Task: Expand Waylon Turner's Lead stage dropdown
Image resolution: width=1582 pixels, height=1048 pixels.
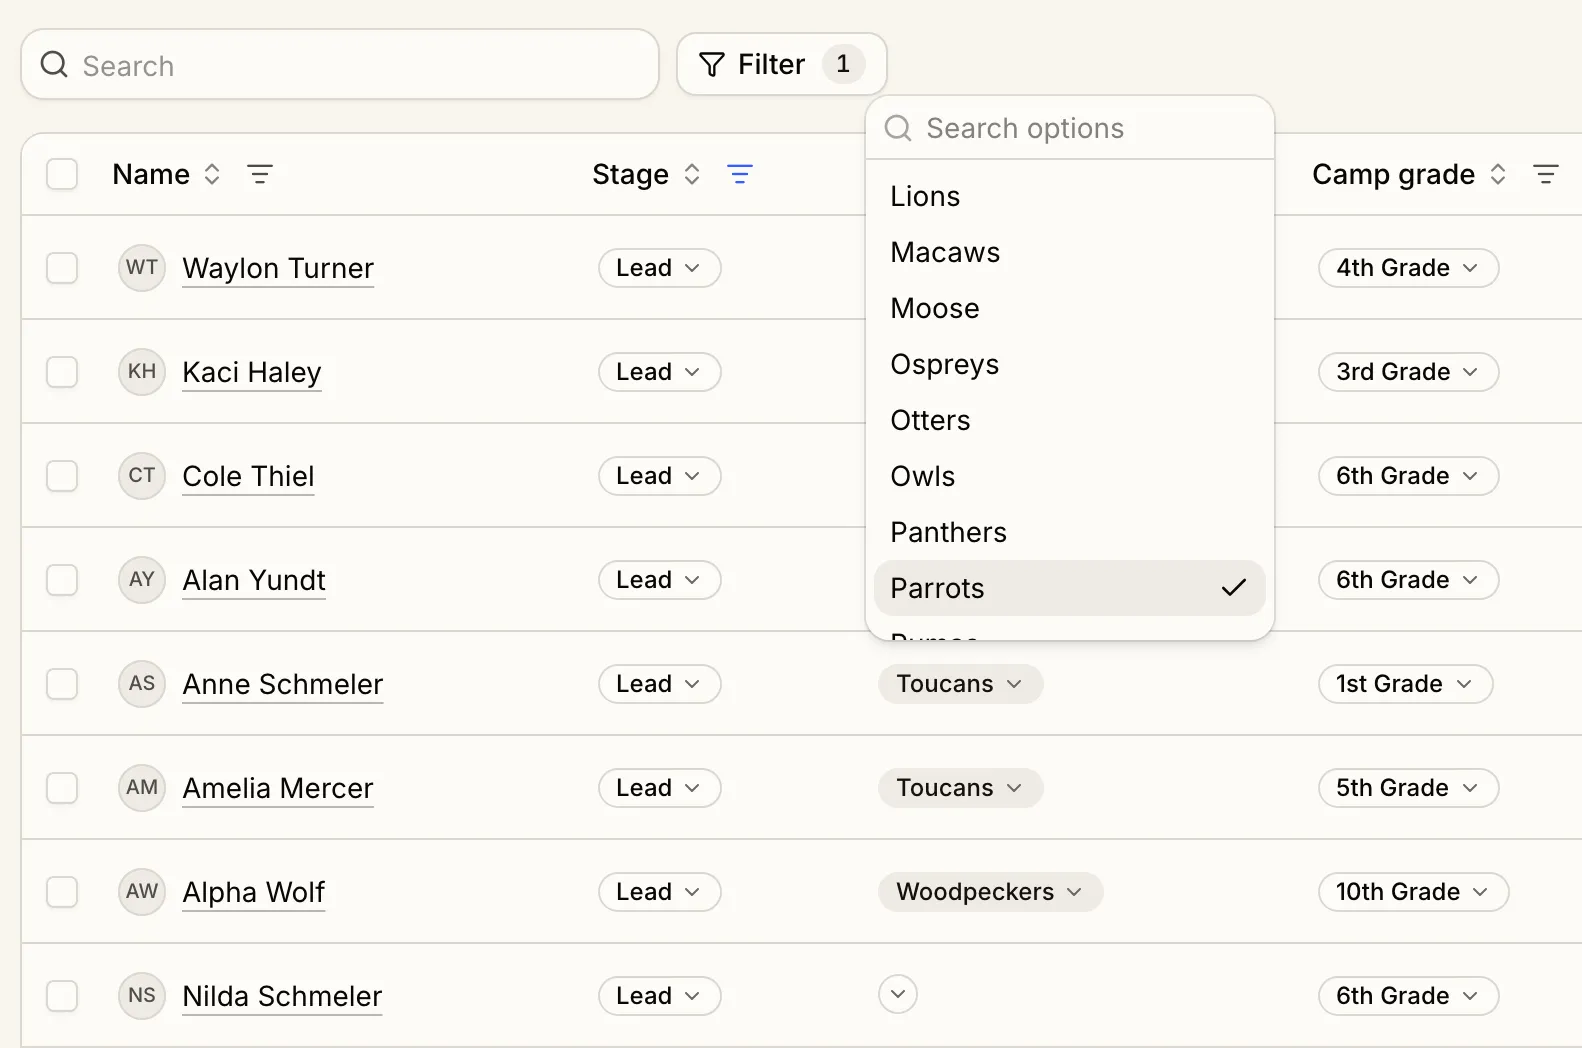Action: click(660, 268)
